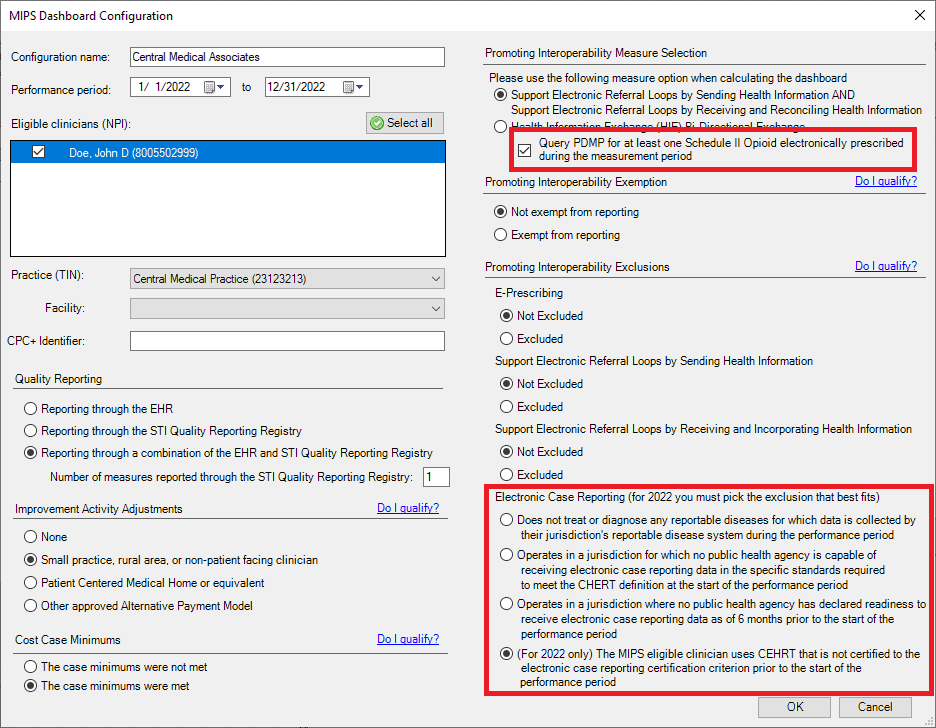936x728 pixels.
Task: Select Exempt from reporting radio button
Action: (x=501, y=235)
